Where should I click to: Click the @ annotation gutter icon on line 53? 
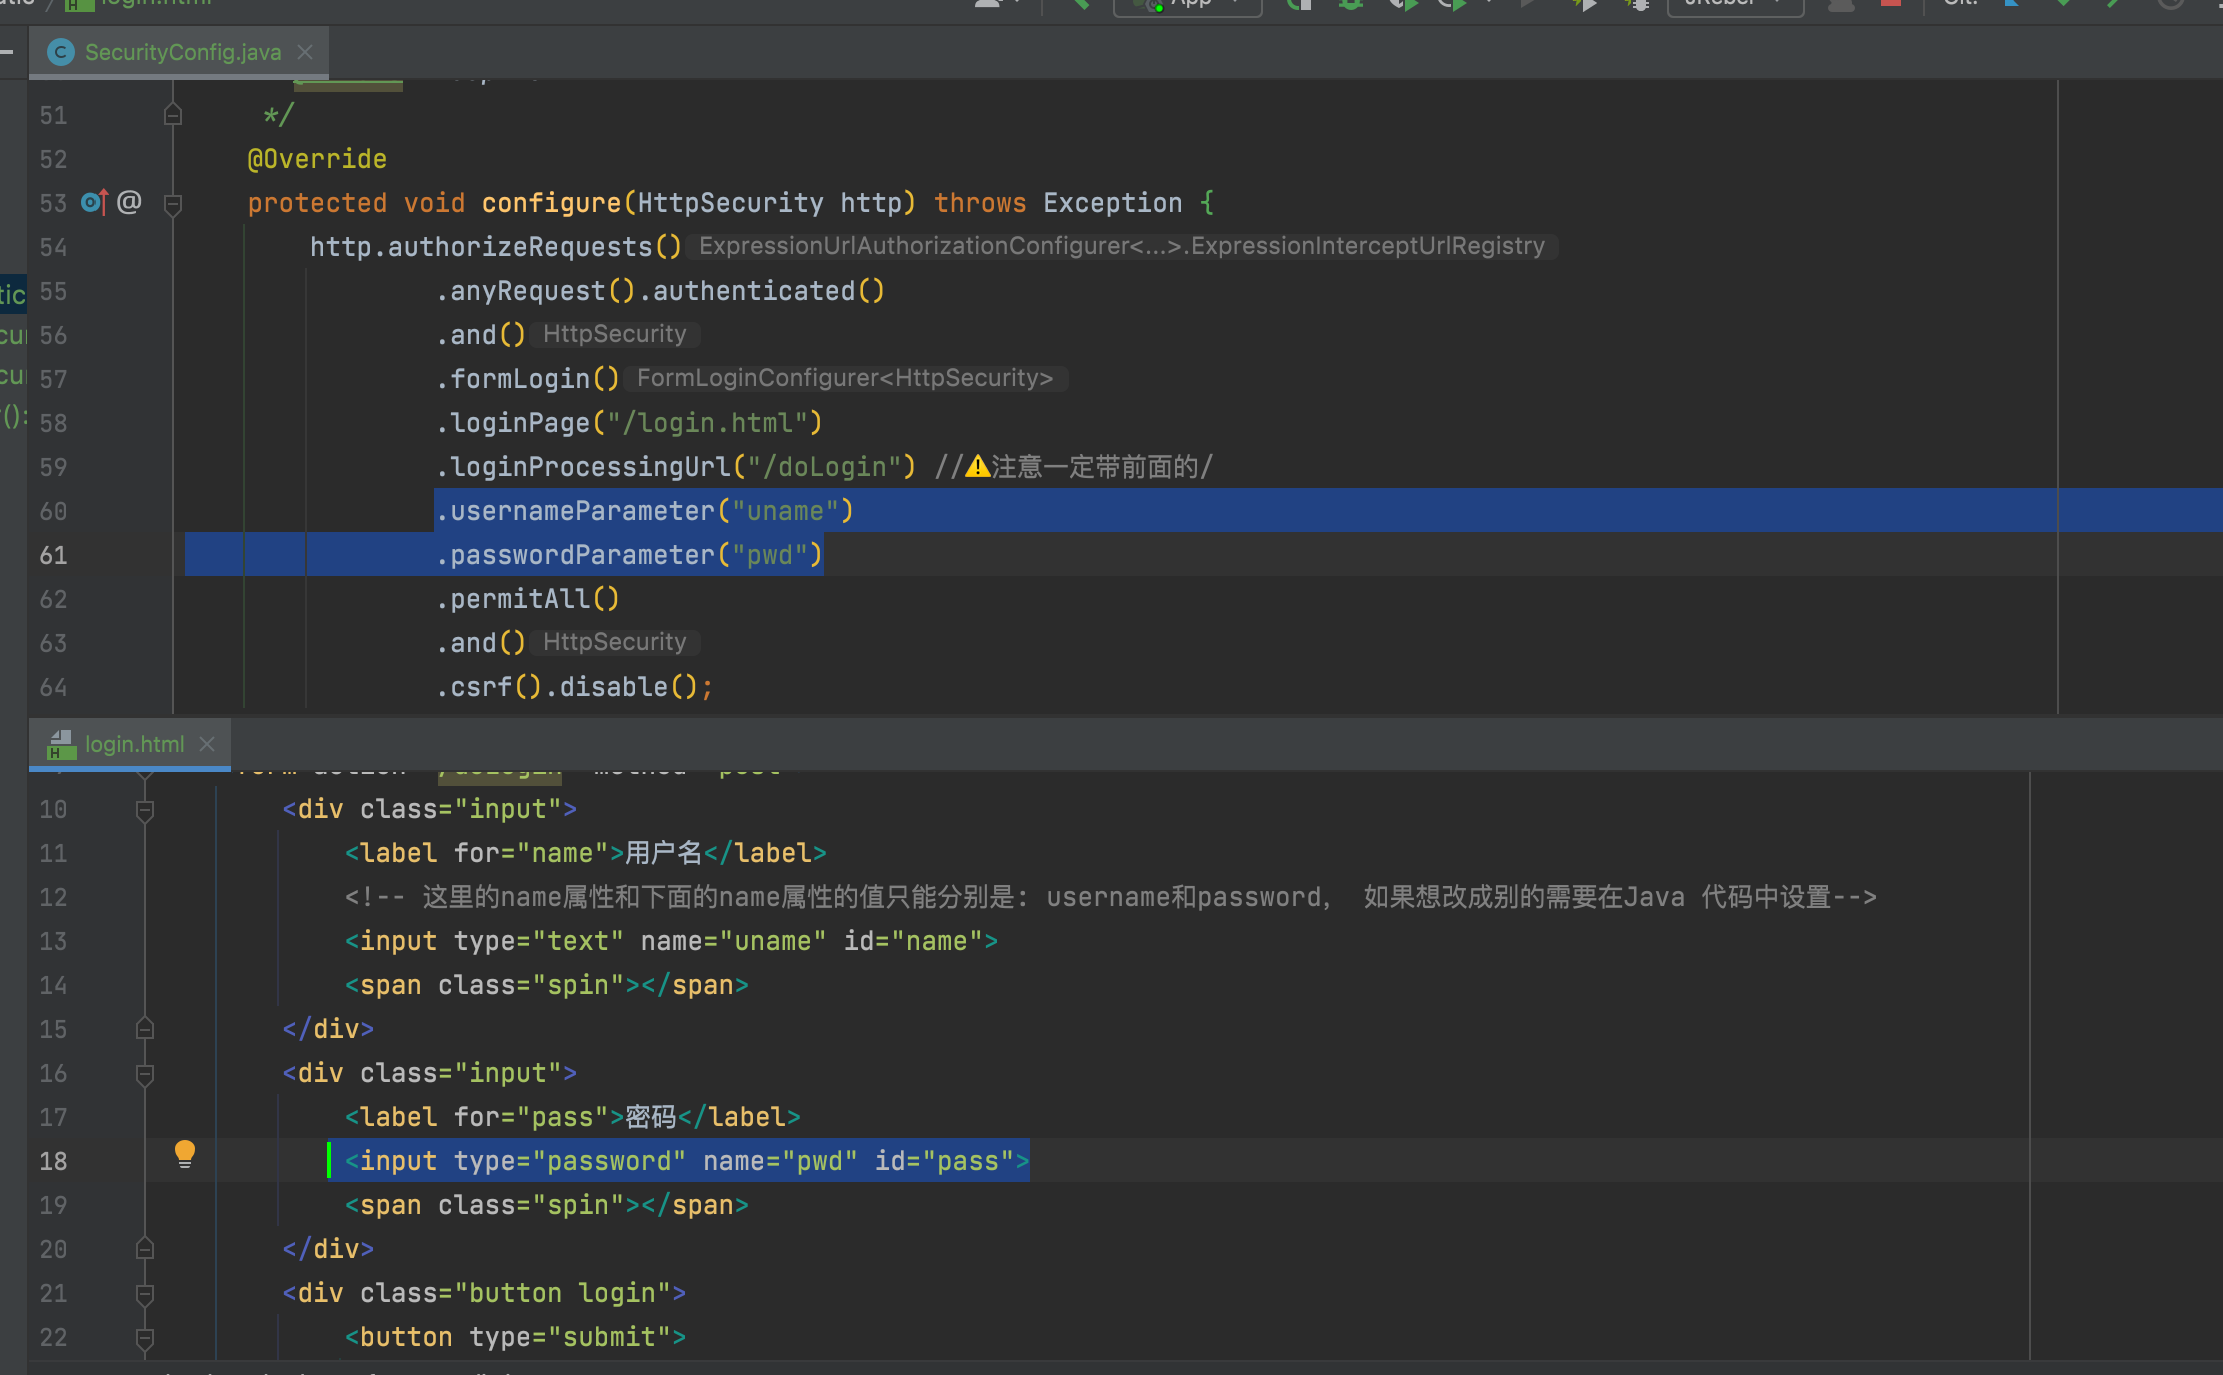click(x=129, y=203)
